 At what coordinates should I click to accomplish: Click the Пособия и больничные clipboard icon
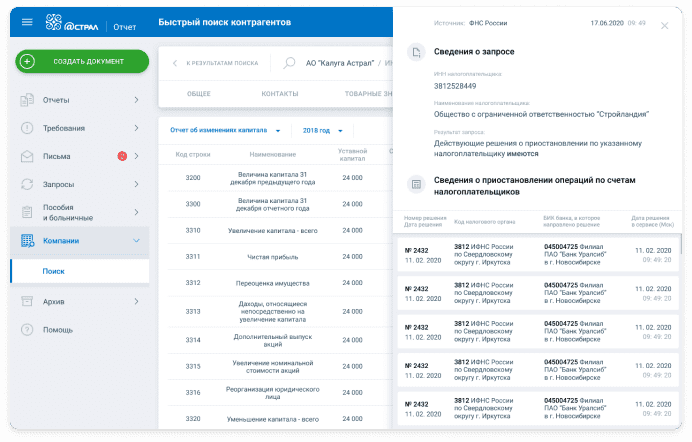pyautogui.click(x=27, y=212)
